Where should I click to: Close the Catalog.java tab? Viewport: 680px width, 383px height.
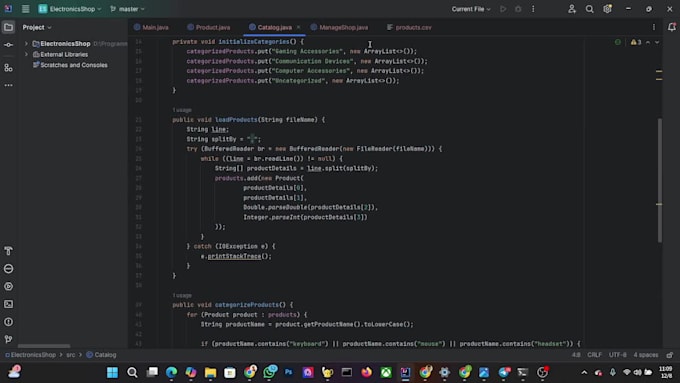coord(298,27)
